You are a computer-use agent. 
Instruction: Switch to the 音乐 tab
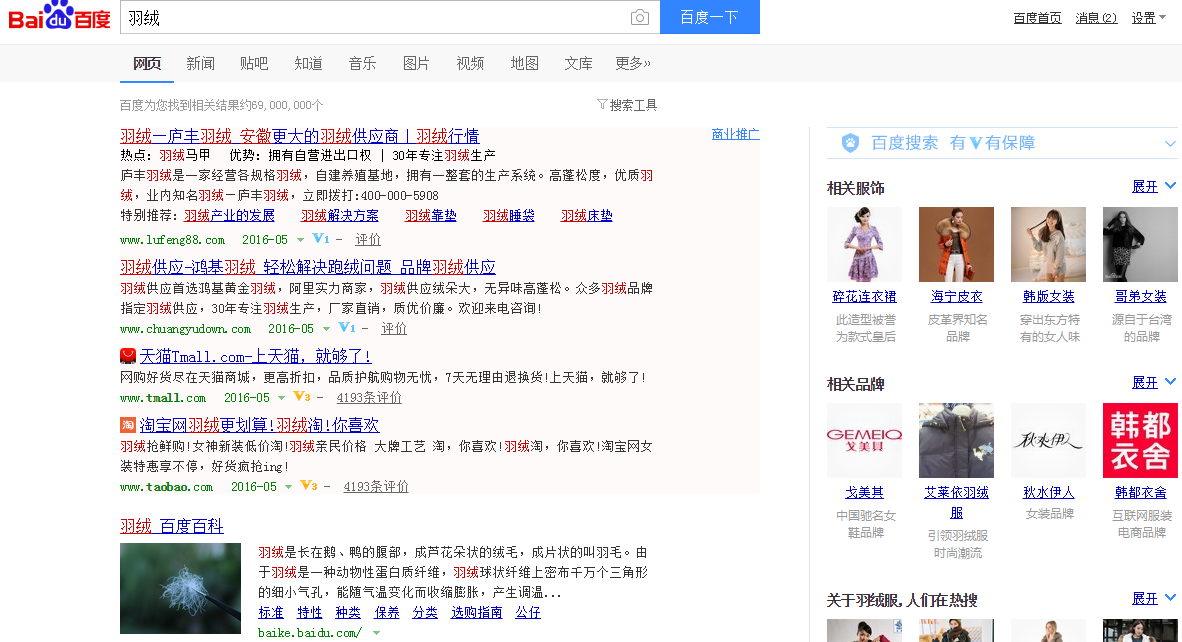point(363,63)
